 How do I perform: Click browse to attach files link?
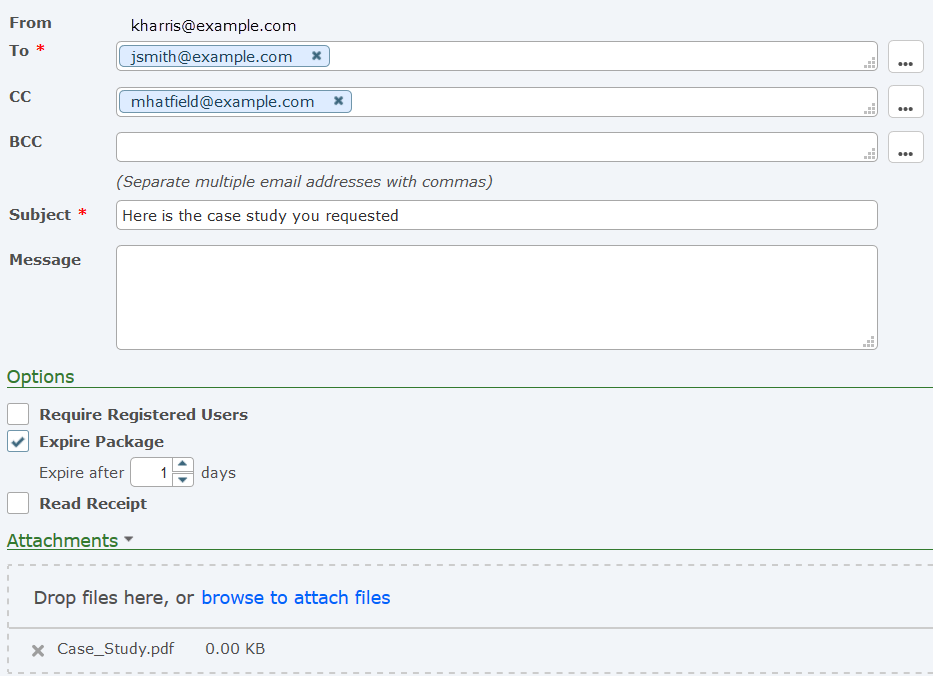coord(295,598)
